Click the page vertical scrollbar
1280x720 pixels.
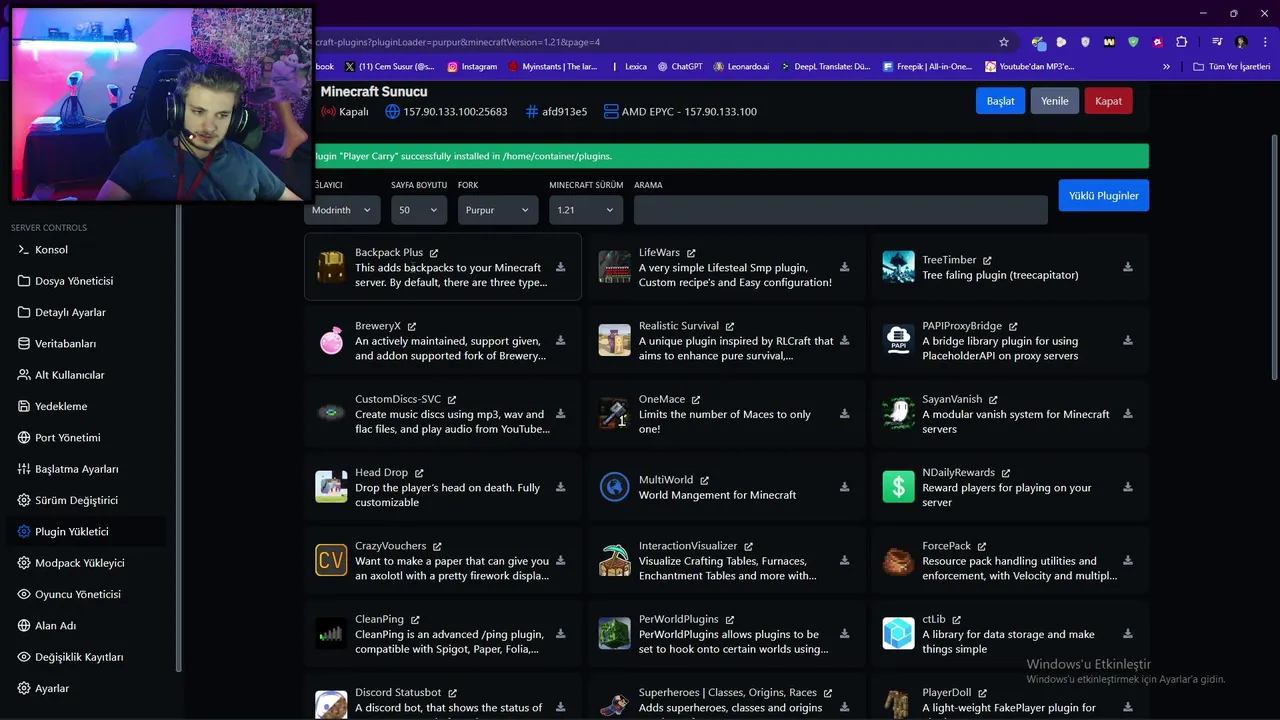pos(1274,255)
